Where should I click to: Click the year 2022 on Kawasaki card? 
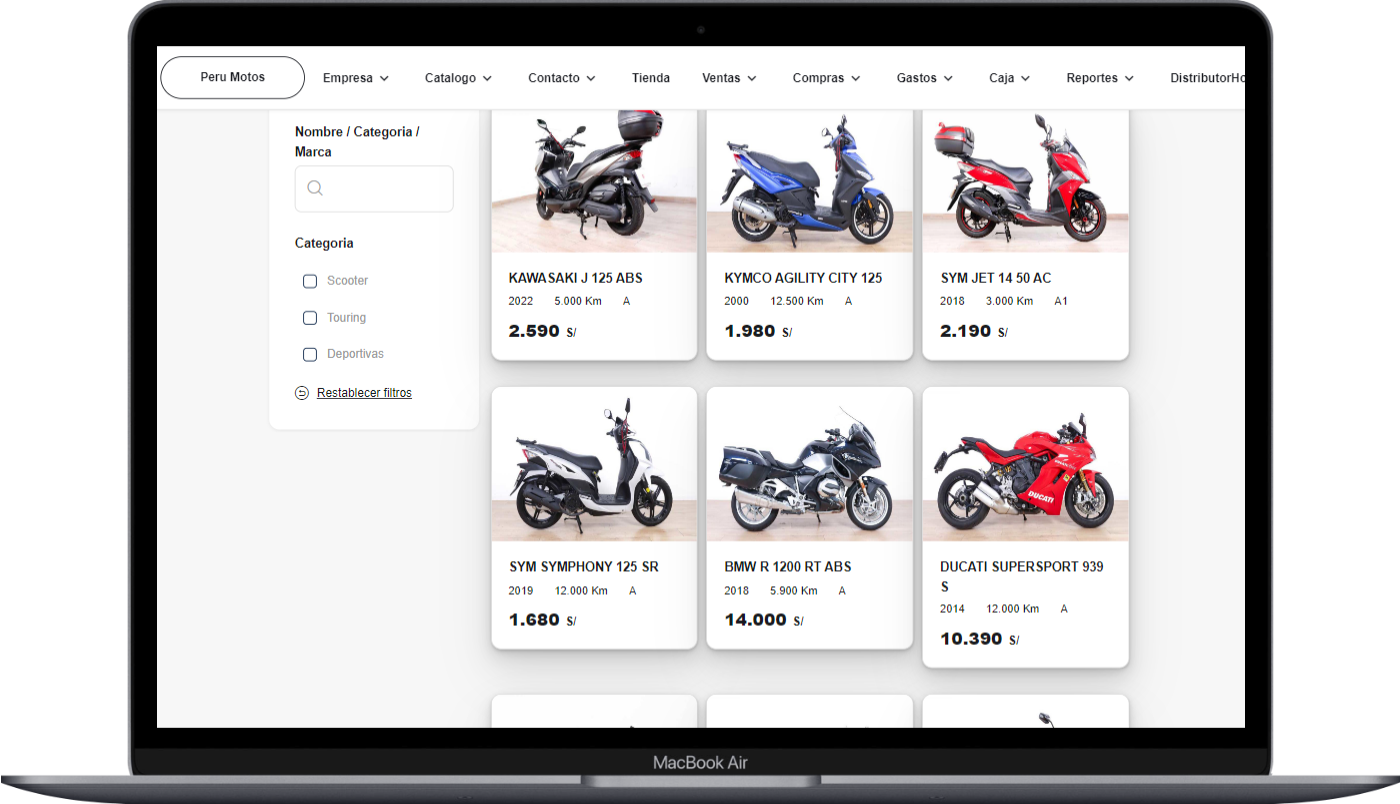pyautogui.click(x=521, y=301)
